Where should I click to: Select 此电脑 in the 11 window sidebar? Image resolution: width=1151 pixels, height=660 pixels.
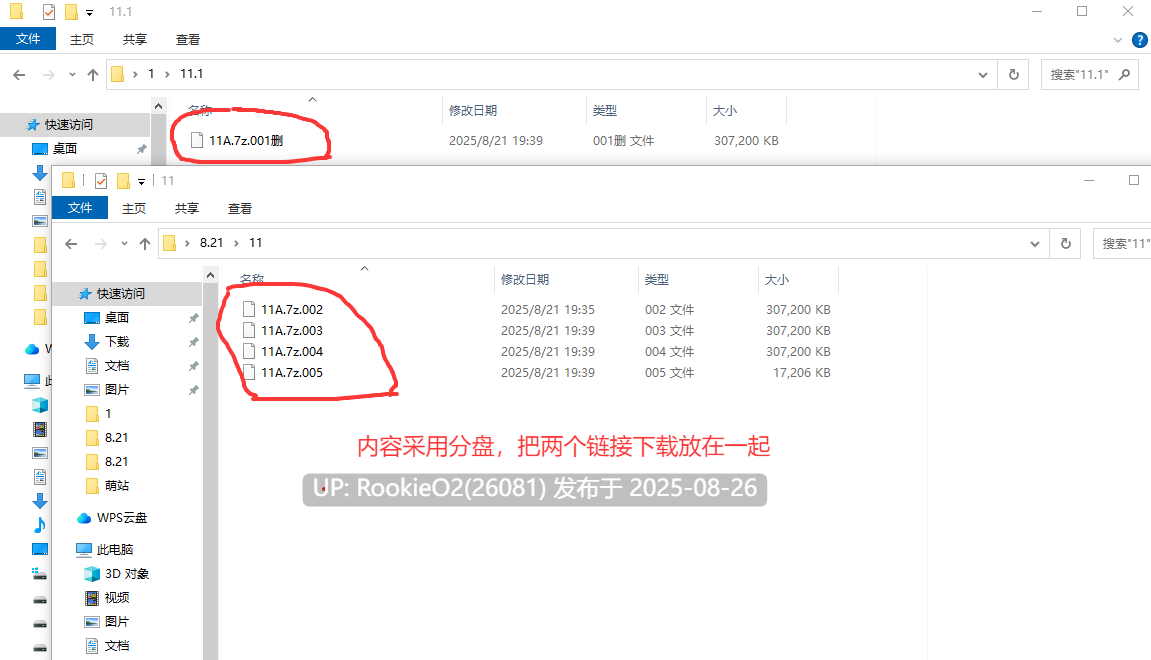tap(115, 549)
